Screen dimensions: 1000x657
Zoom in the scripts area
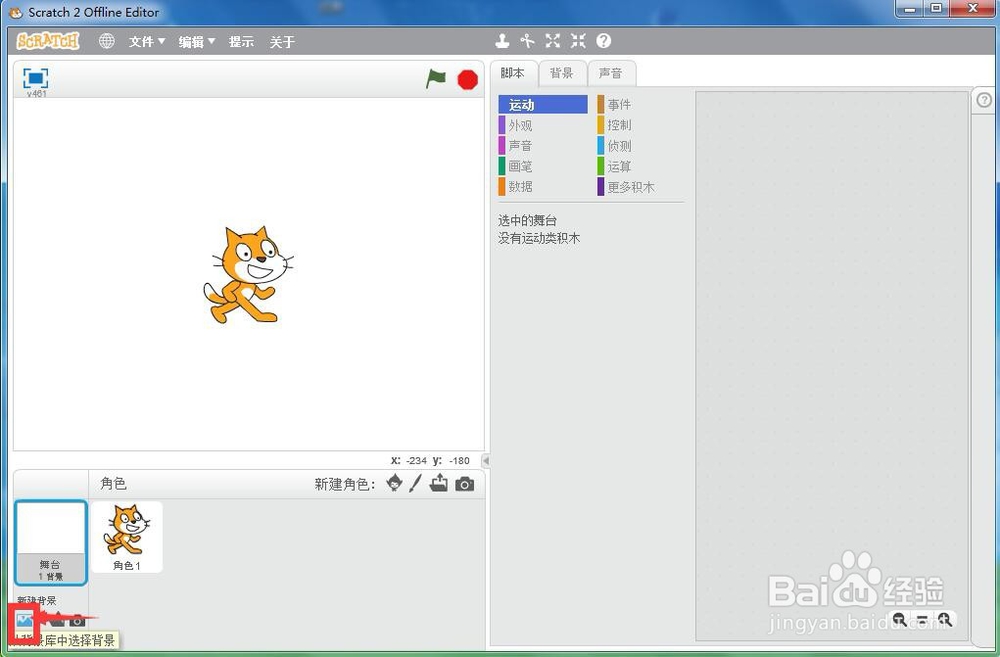tap(945, 619)
